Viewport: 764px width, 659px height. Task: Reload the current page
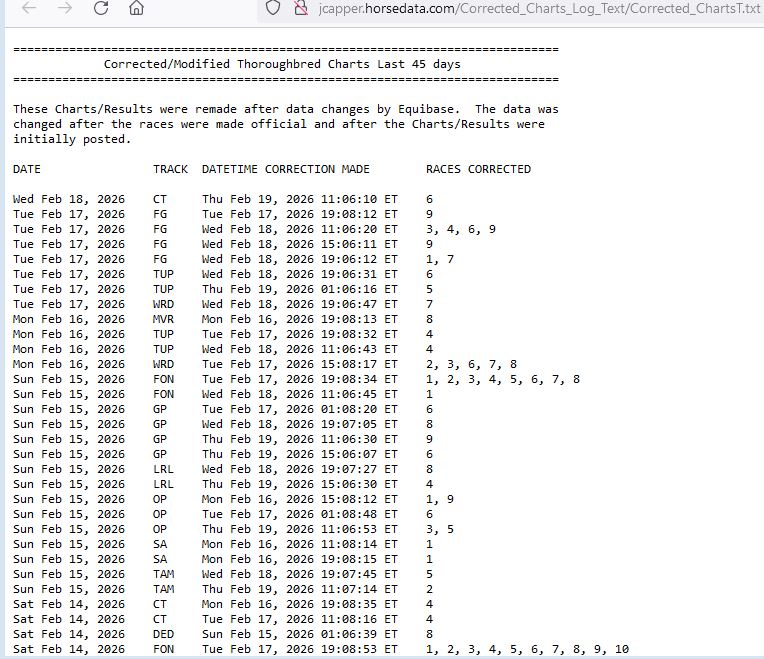coord(101,9)
